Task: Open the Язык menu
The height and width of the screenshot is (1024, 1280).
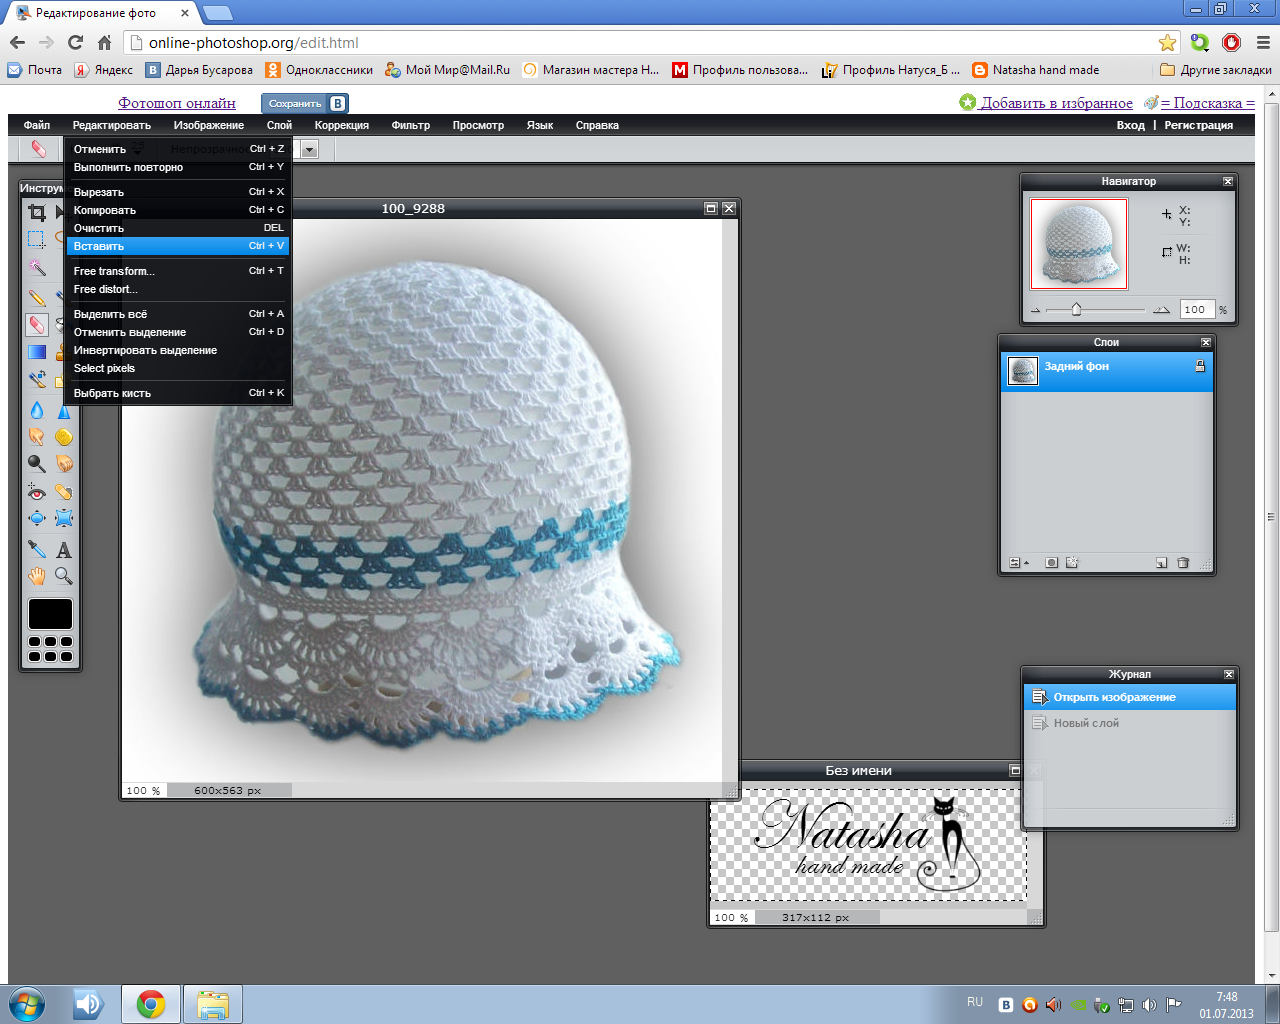Action: tap(540, 125)
